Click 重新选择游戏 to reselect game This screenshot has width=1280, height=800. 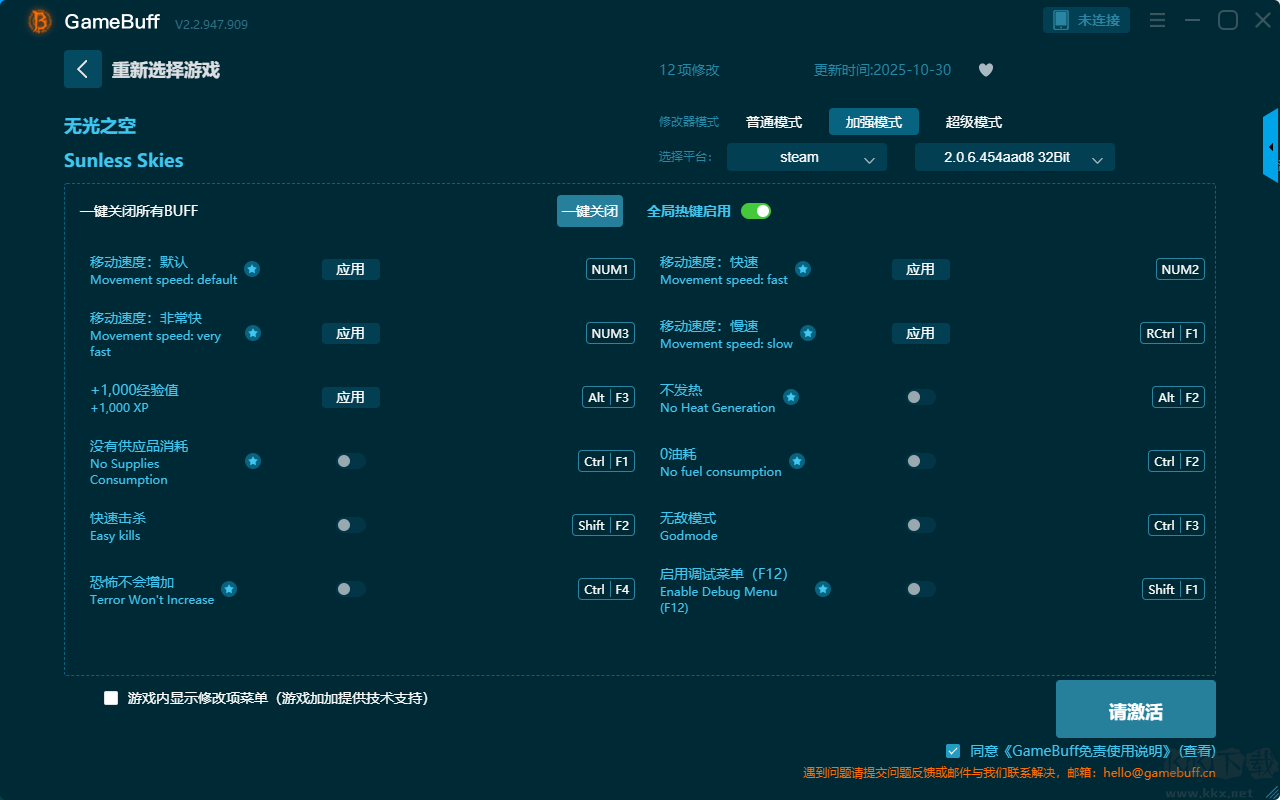166,70
